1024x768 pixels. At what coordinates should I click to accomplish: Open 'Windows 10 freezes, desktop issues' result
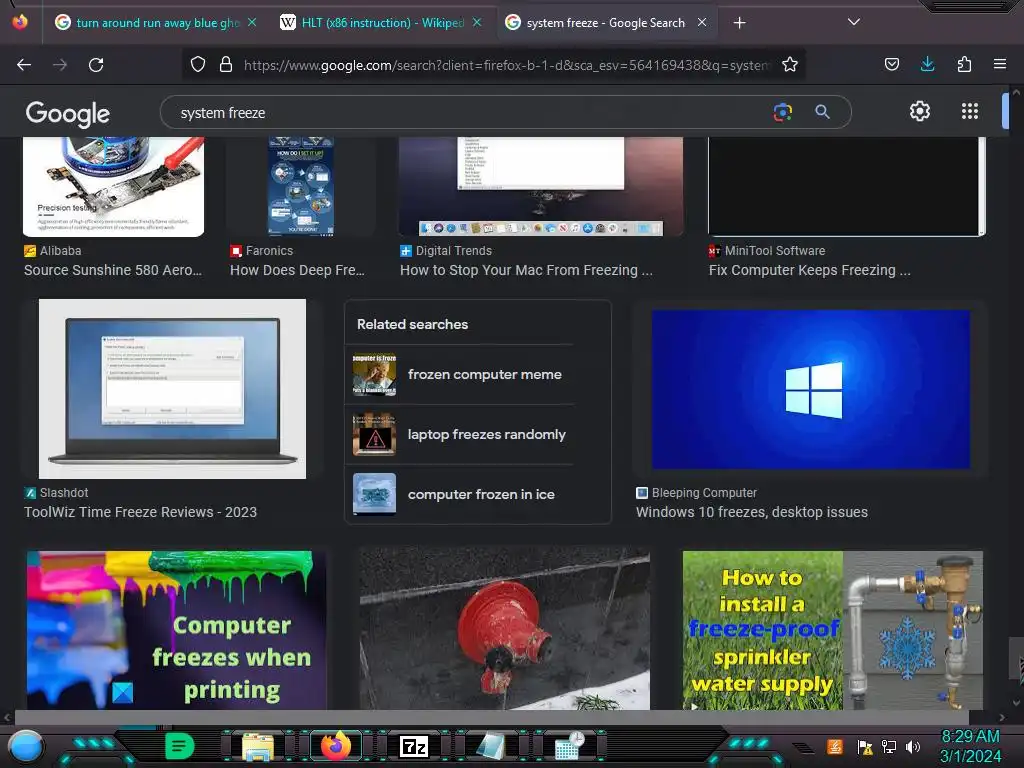coord(752,512)
